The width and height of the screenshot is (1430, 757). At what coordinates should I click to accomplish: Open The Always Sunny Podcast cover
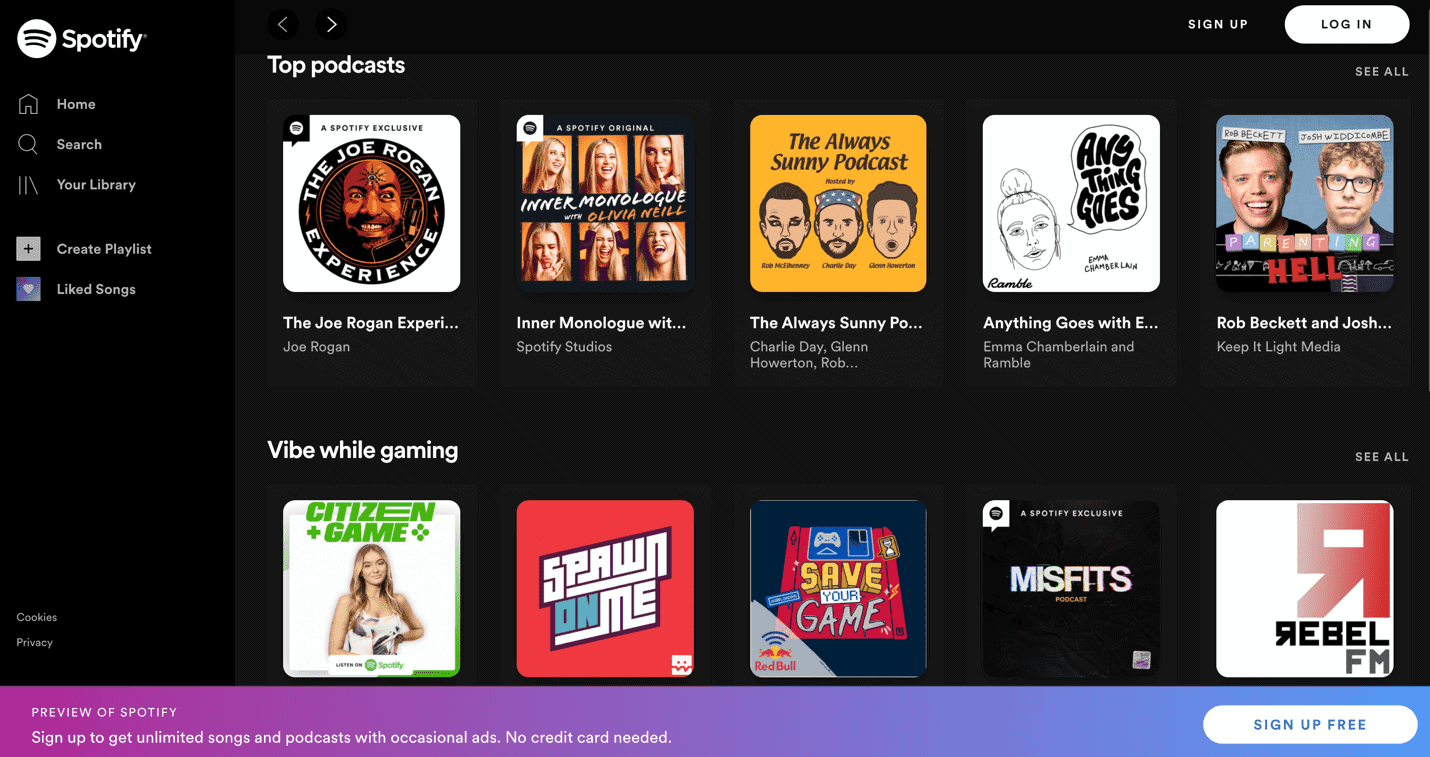838,203
